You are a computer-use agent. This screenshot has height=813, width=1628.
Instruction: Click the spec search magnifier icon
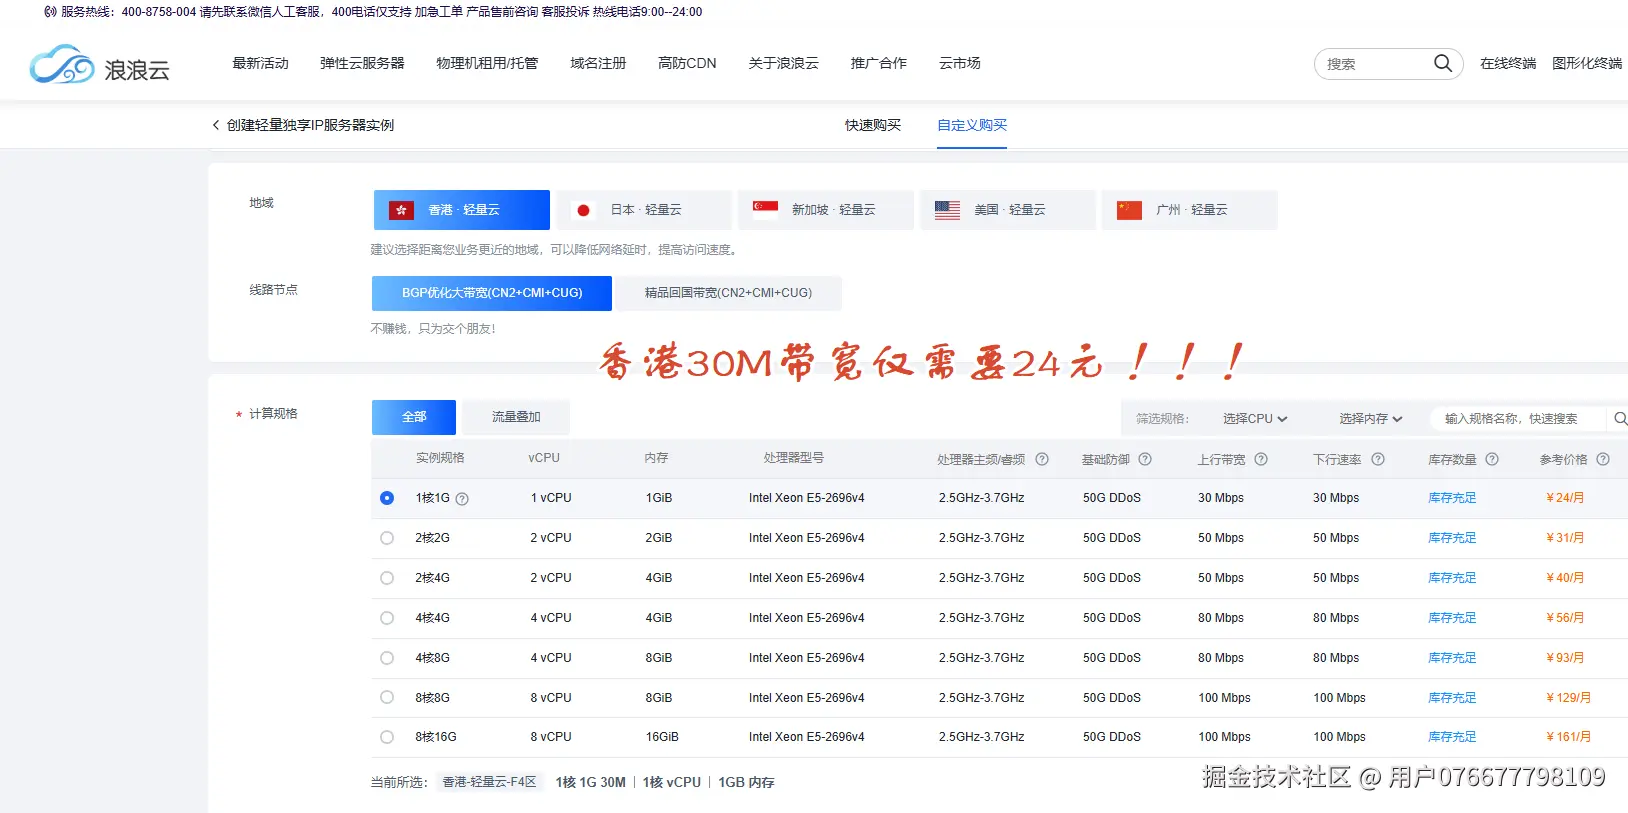[x=1620, y=418]
